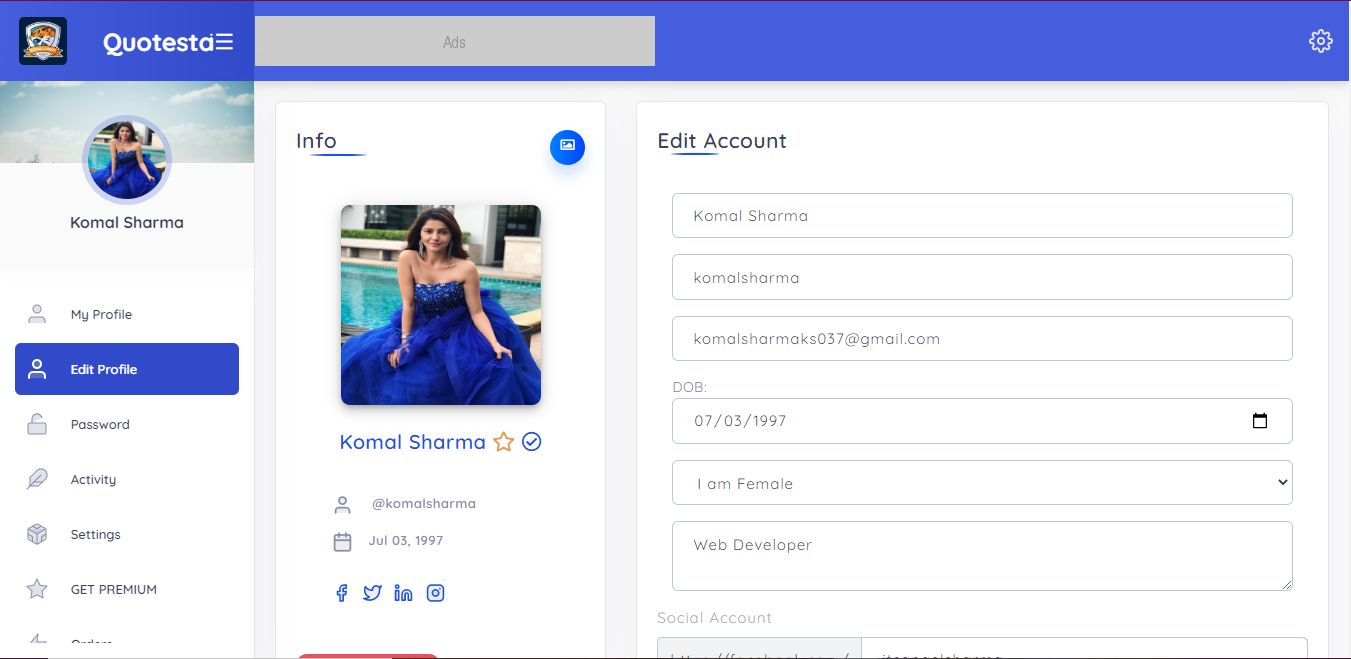Screen dimensions: 1351x659
Task: Select Password in the sidebar menu
Action: tap(100, 424)
